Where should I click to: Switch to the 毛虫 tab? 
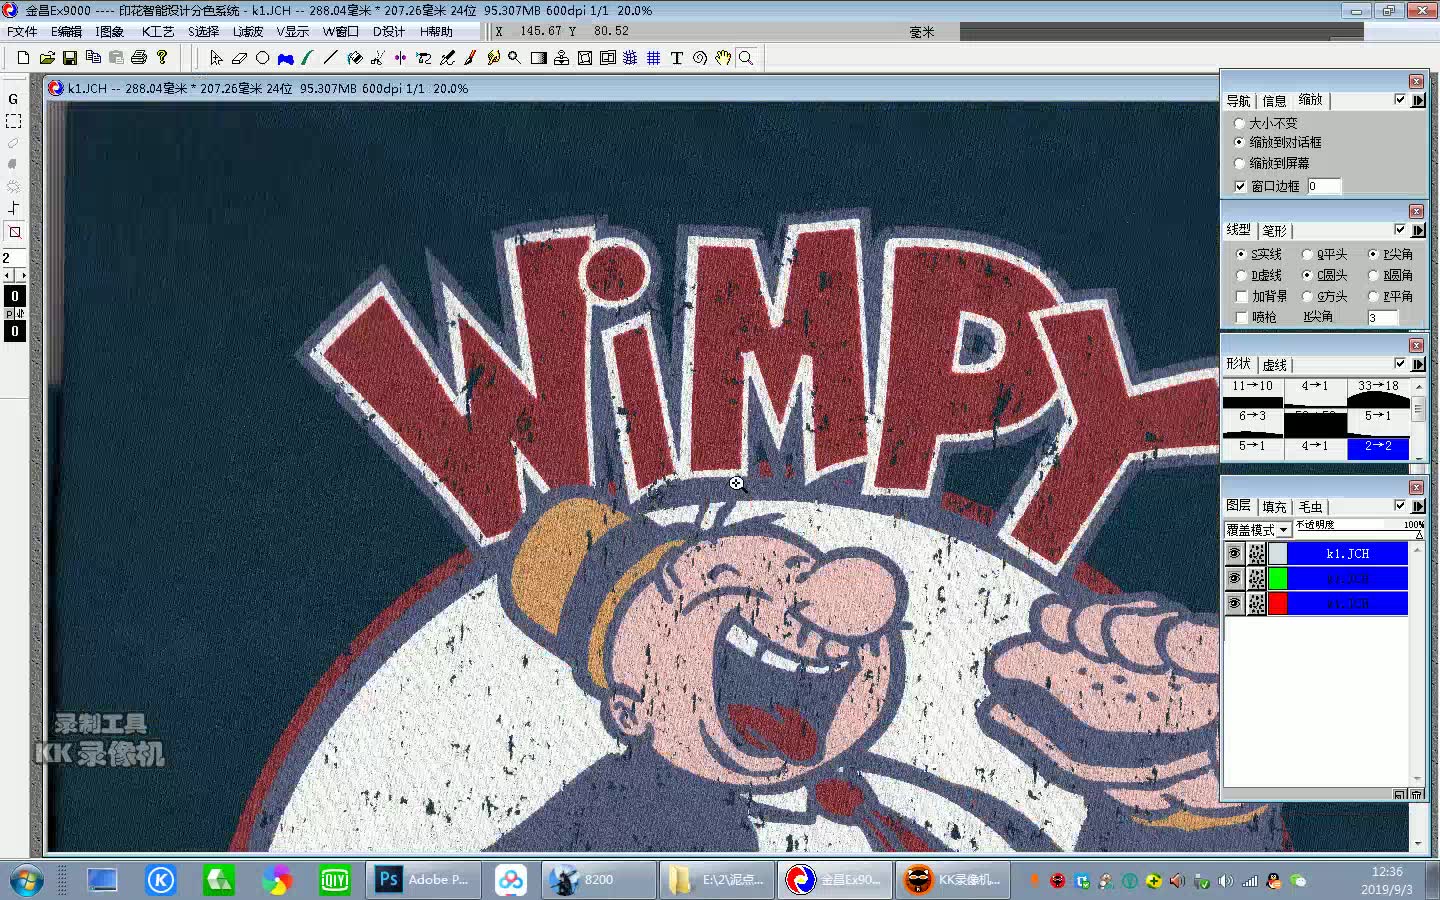(x=1310, y=507)
